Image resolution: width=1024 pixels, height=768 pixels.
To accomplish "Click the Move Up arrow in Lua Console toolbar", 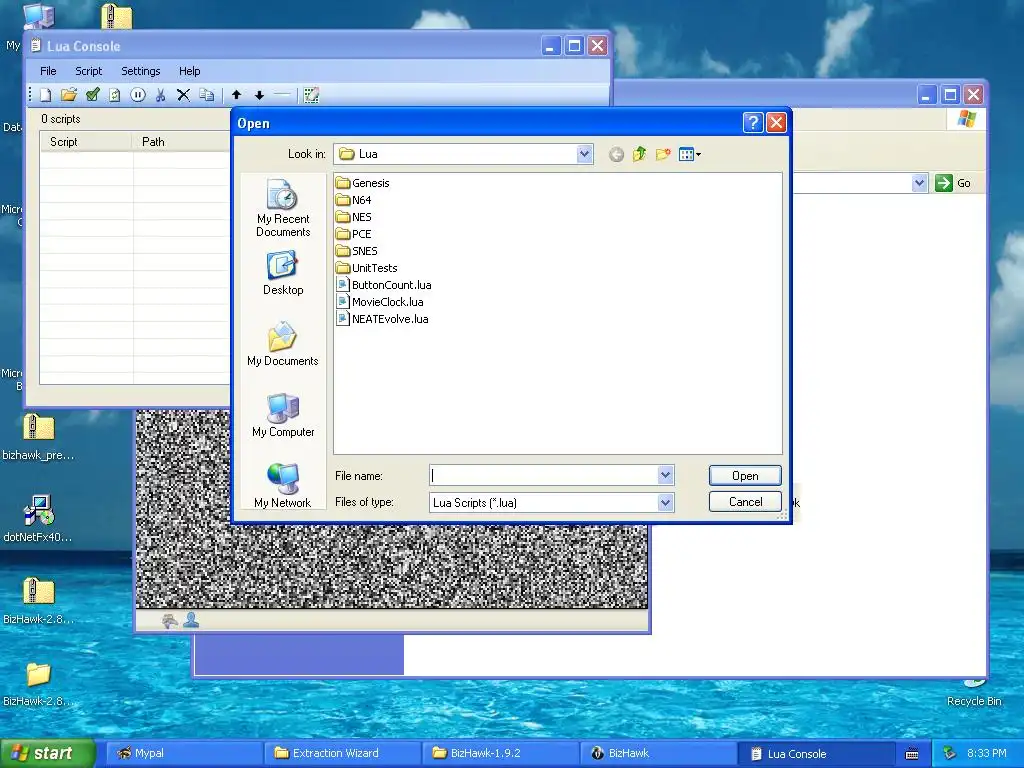I will pyautogui.click(x=236, y=95).
